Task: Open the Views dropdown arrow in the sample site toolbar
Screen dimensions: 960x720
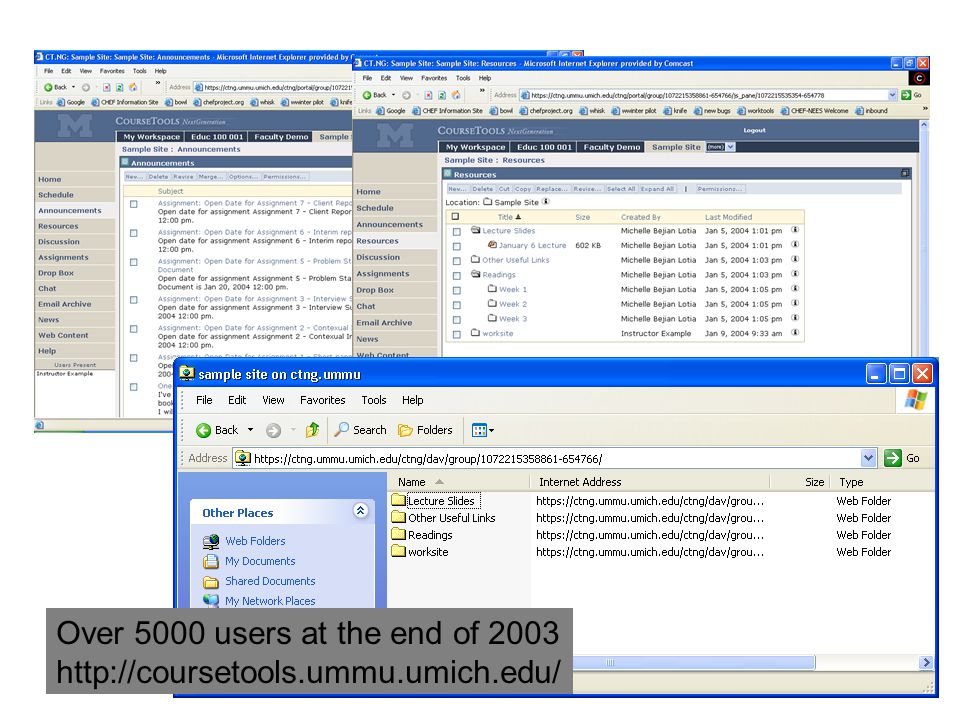Action: 491,431
